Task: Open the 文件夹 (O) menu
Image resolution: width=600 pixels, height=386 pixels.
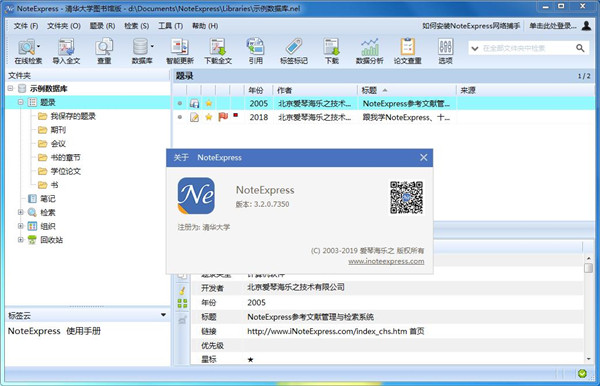Action: (64, 26)
